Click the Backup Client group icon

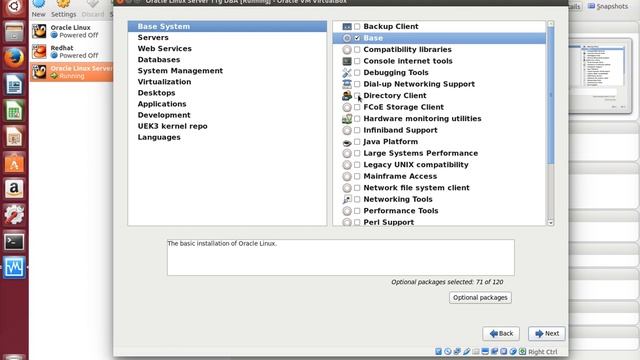coord(347,27)
